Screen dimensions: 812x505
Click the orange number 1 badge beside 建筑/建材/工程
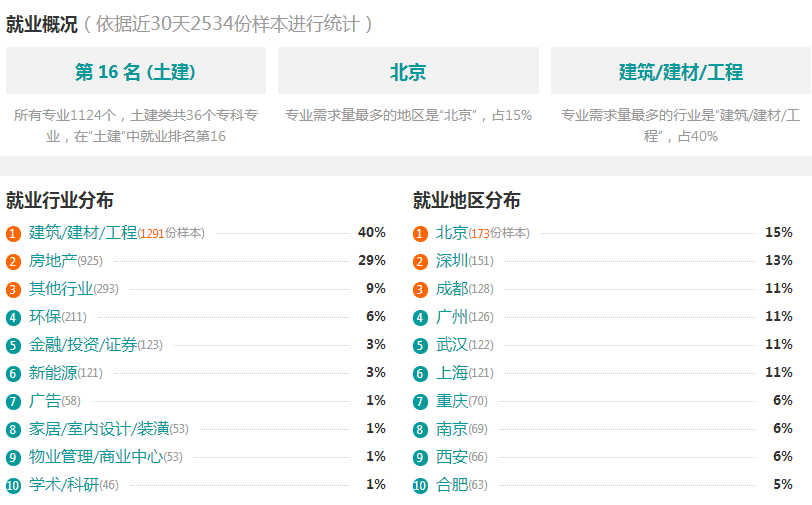13,234
